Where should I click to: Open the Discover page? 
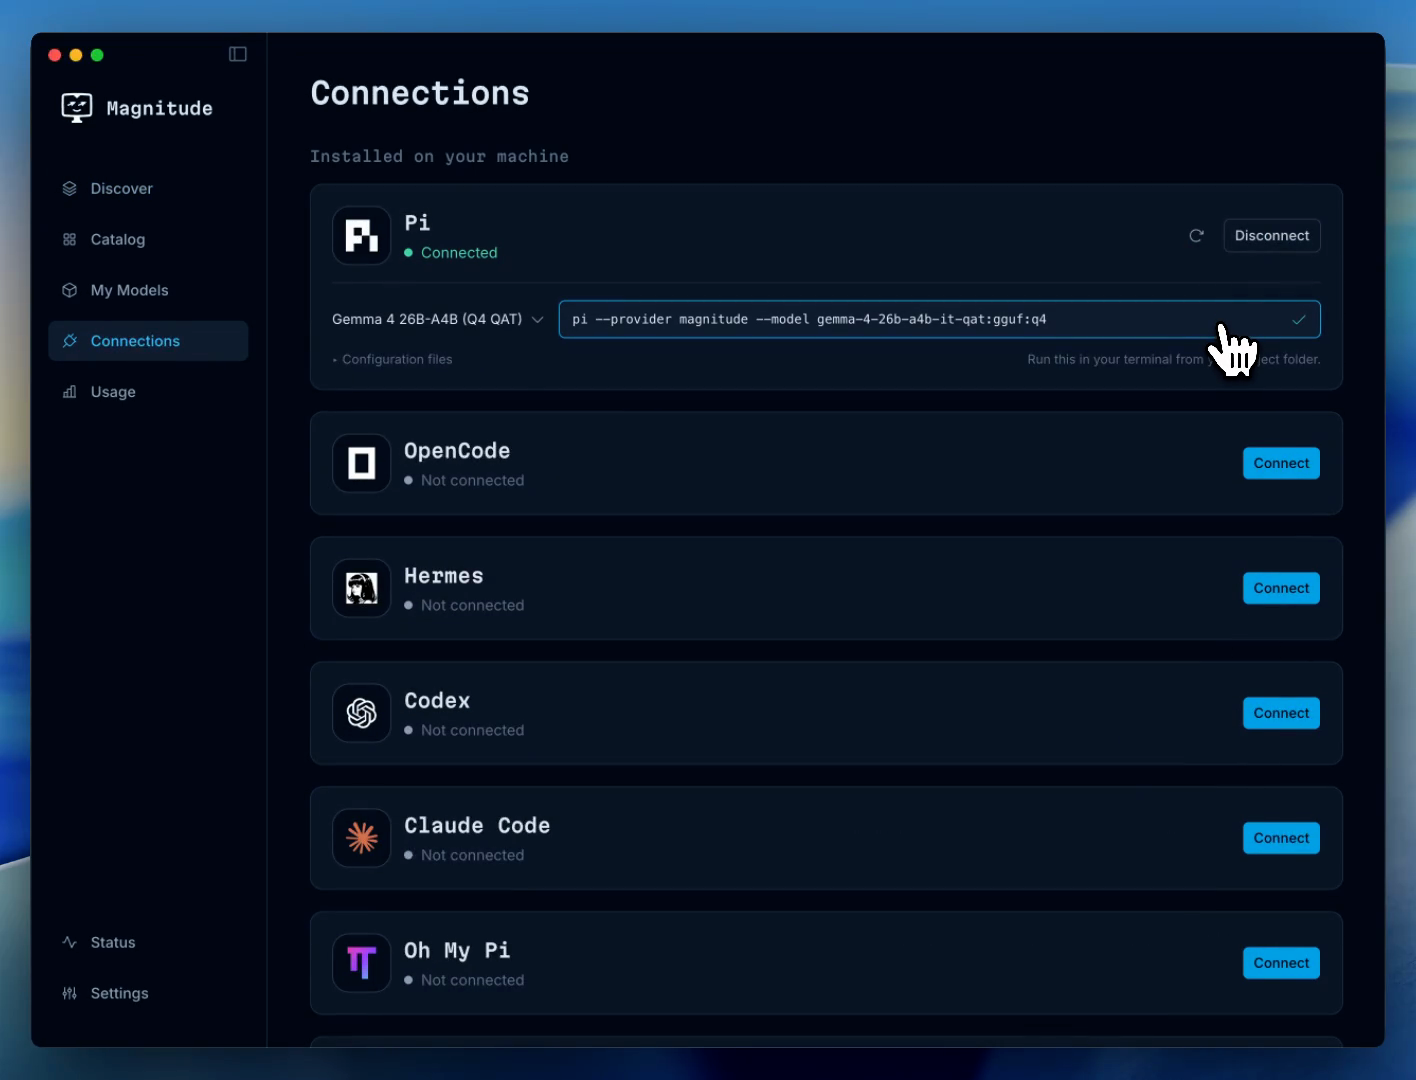pos(148,189)
